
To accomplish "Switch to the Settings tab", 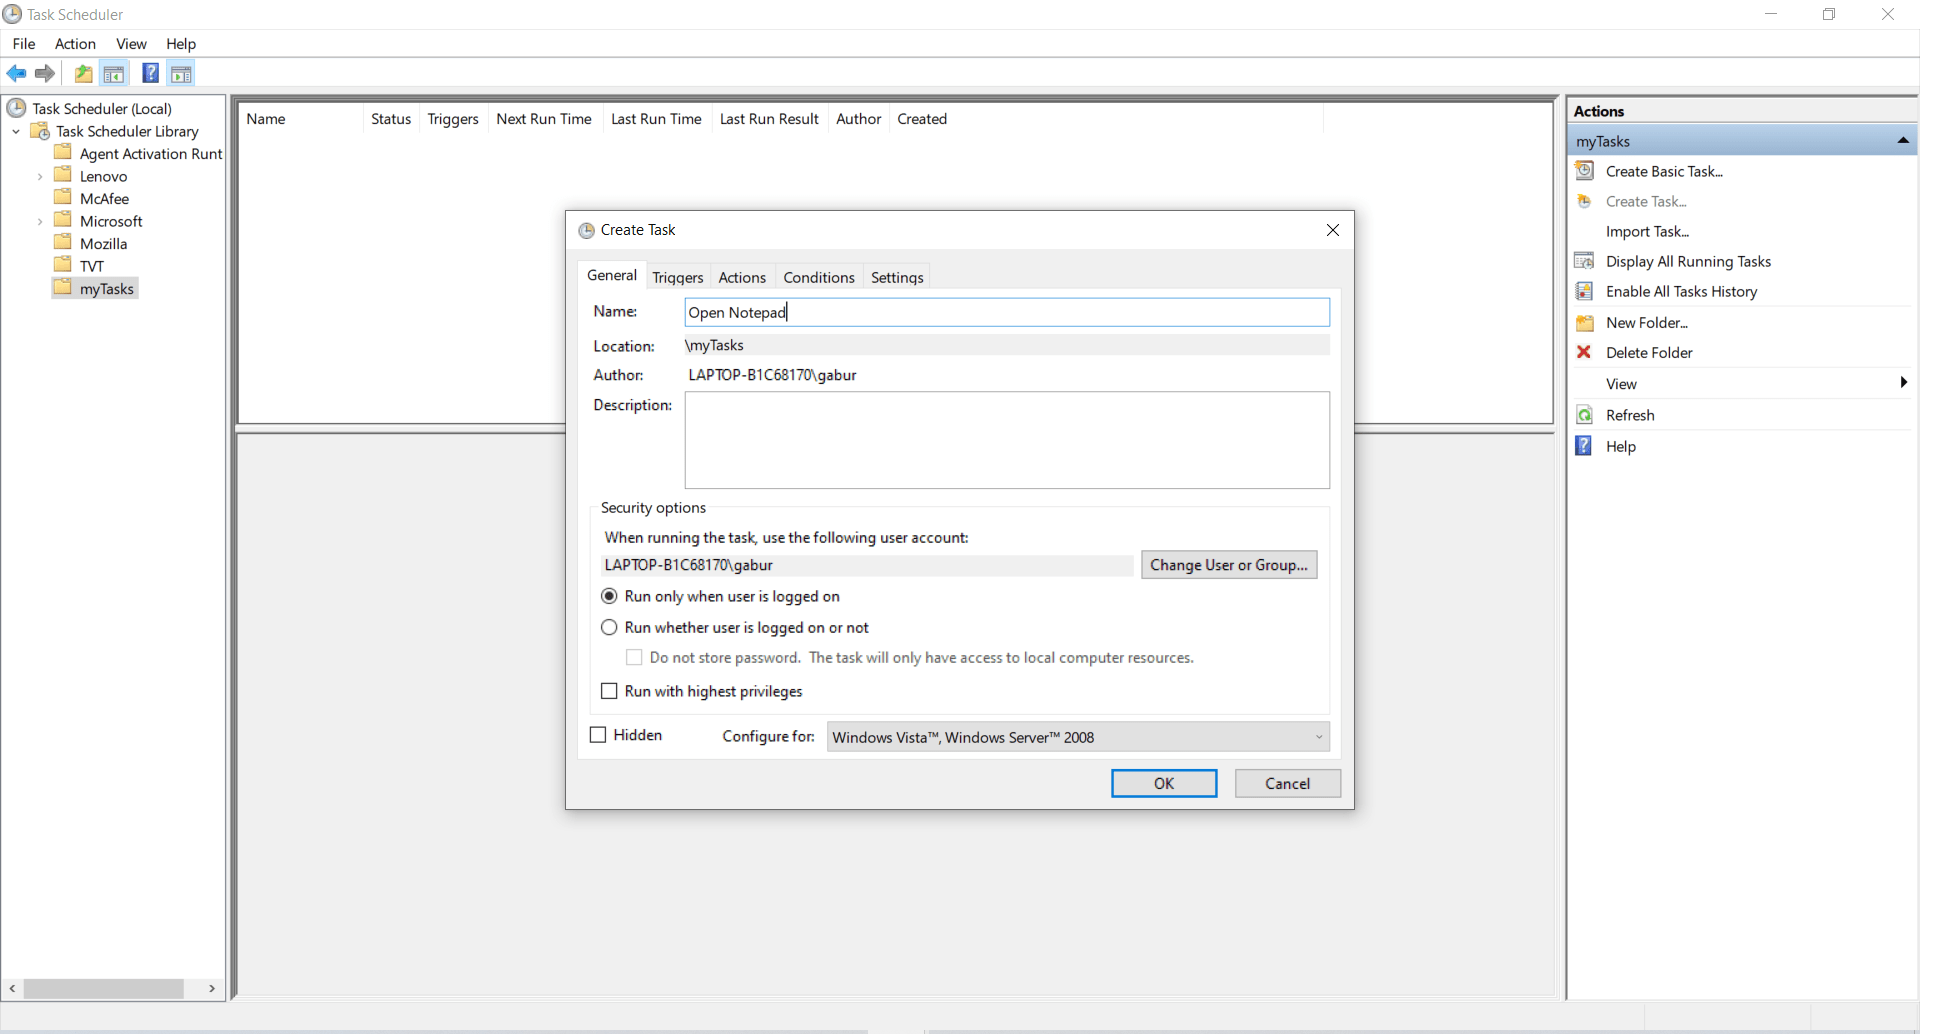I will point(897,277).
